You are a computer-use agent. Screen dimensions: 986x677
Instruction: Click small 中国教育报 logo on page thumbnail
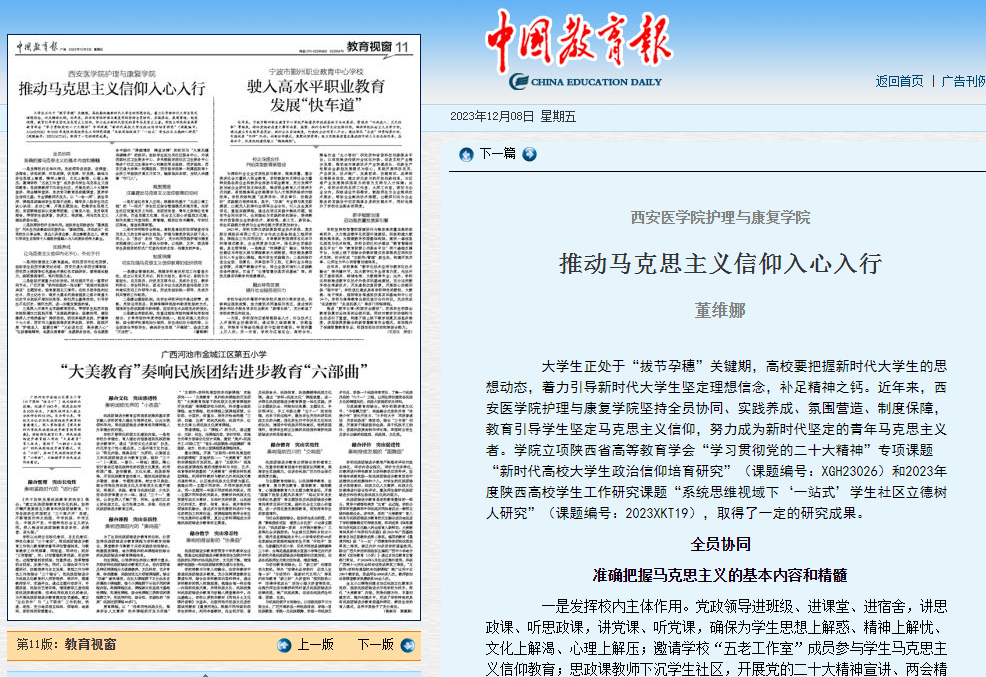tap(38, 47)
